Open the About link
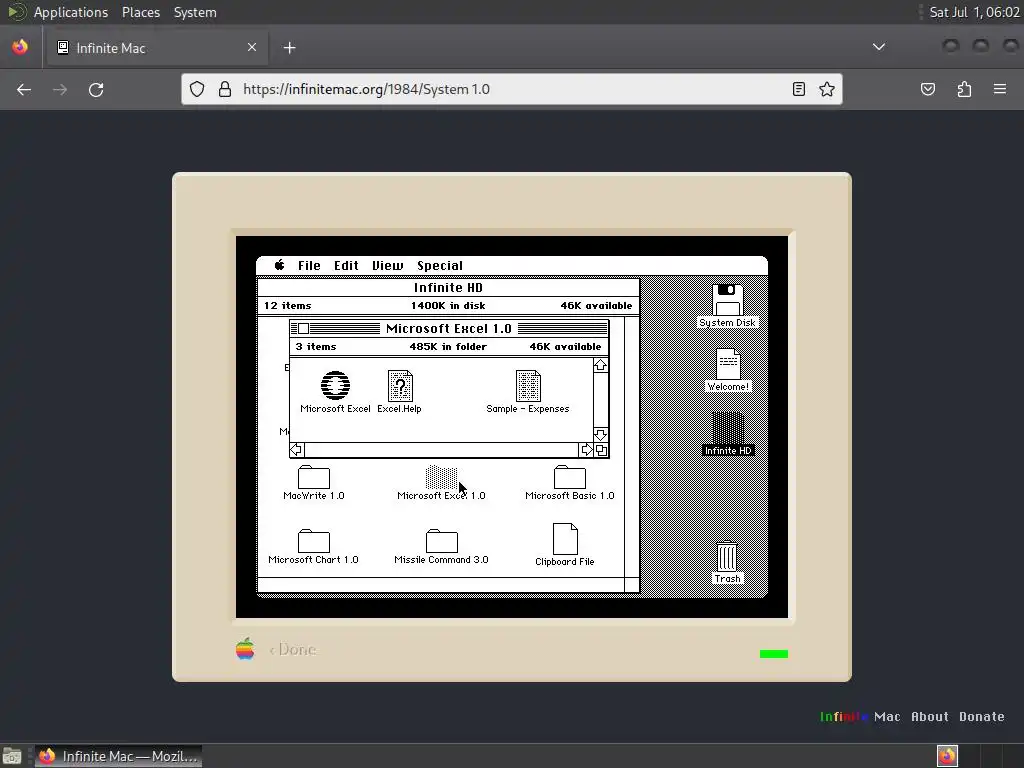The width and height of the screenshot is (1024, 768). (930, 716)
